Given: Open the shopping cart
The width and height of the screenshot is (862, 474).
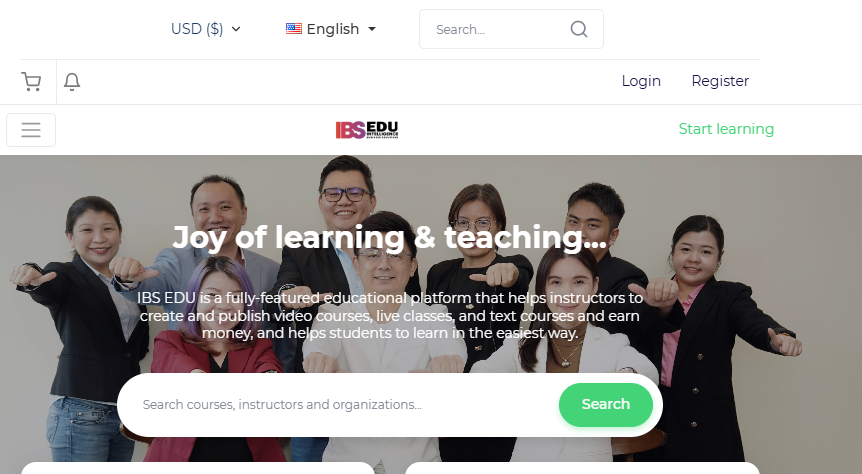Looking at the screenshot, I should [x=31, y=82].
